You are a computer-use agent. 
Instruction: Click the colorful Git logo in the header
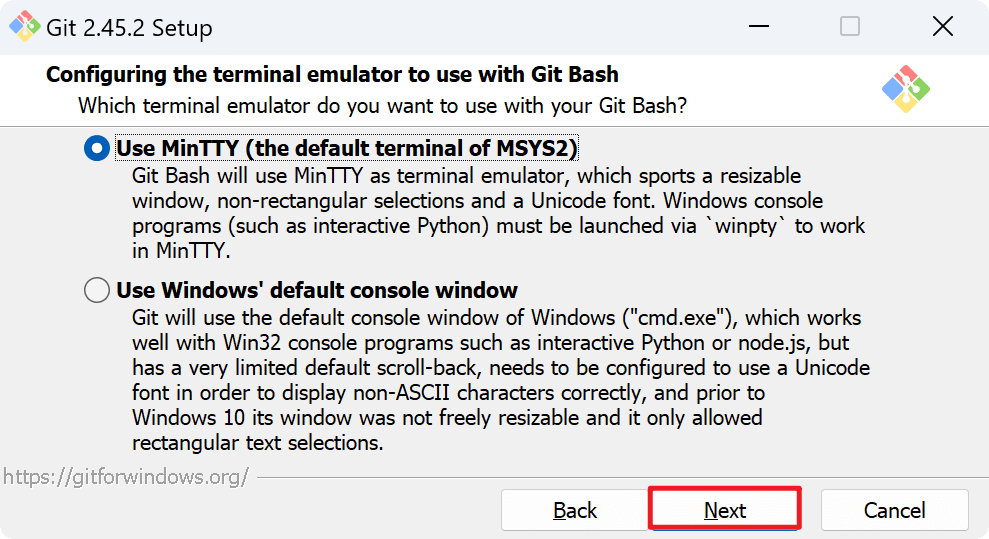tap(905, 89)
